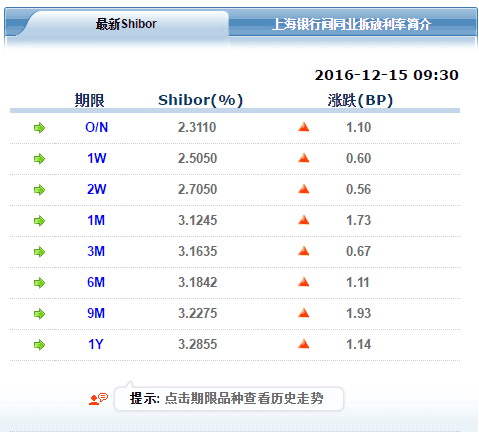The image size is (479, 436).
Task: Click the red user chat hint icon
Action: [98, 399]
